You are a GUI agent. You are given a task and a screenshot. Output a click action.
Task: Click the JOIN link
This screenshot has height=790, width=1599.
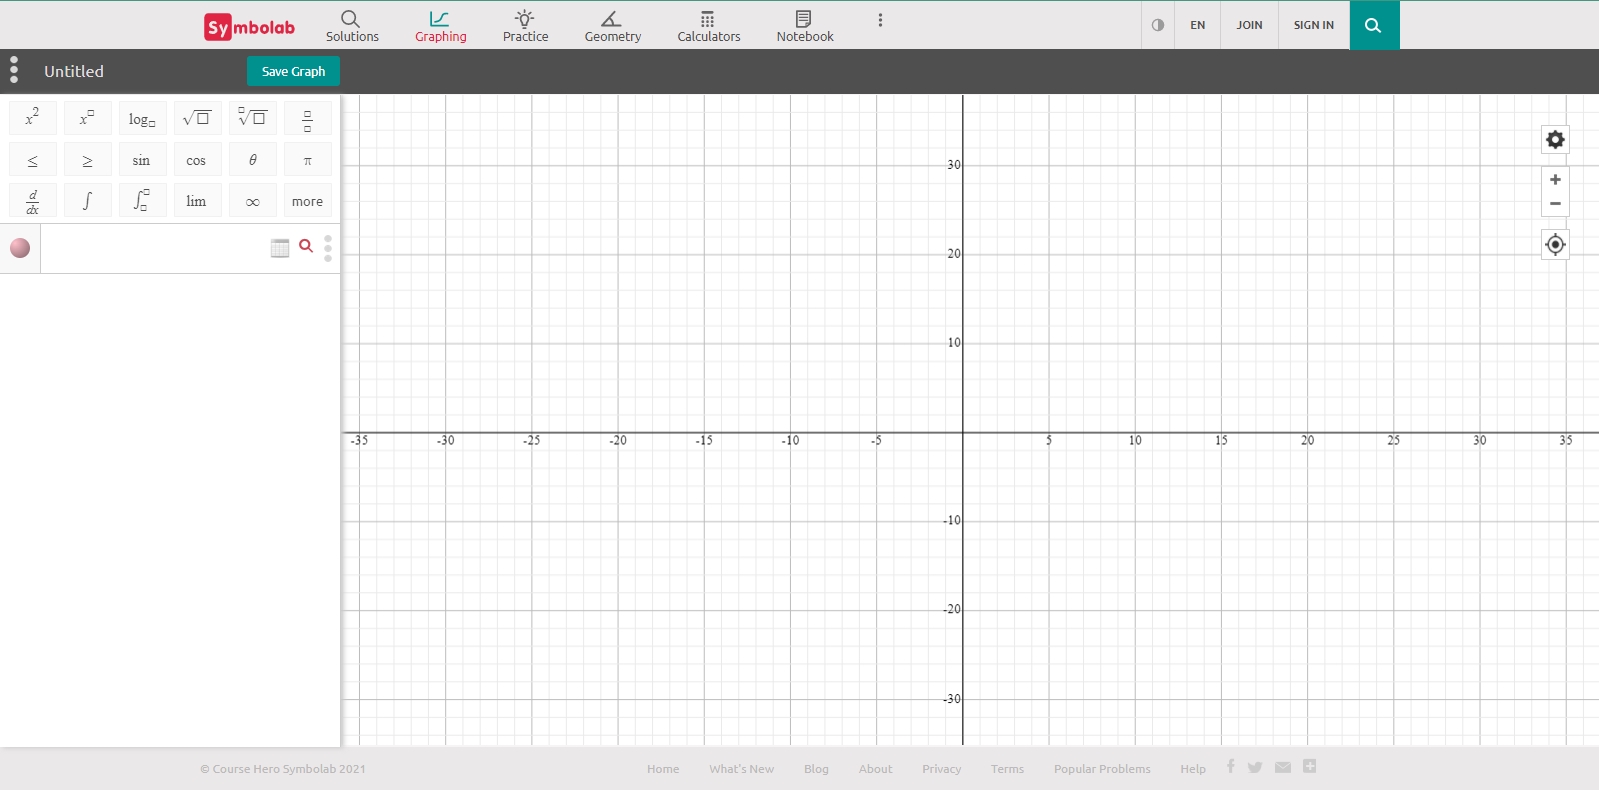(x=1249, y=25)
